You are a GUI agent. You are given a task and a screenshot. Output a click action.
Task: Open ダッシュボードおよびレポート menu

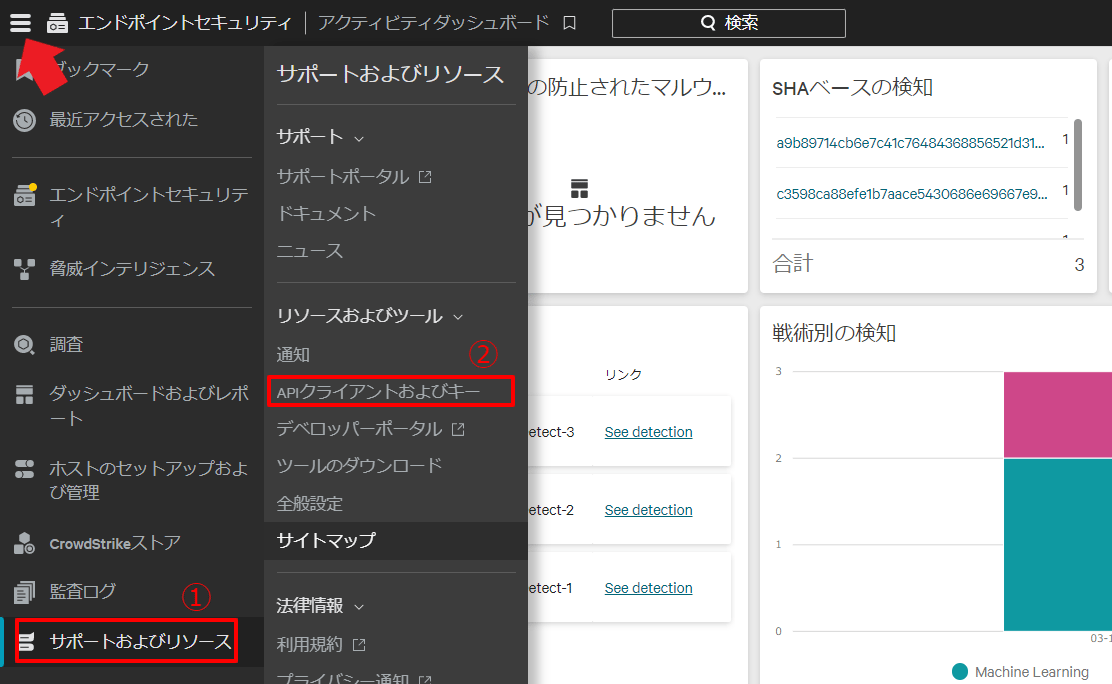pyautogui.click(x=149, y=405)
